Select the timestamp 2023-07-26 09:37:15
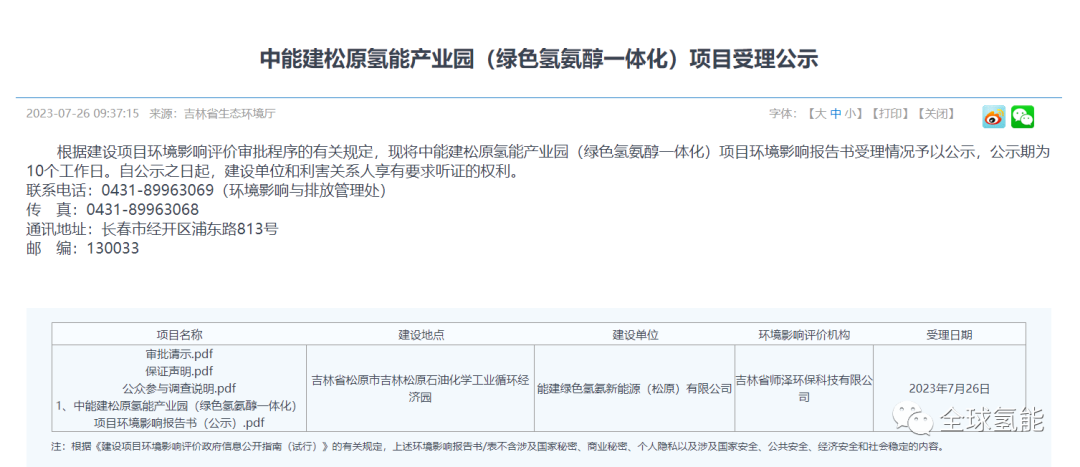1080x467 pixels. 83,114
